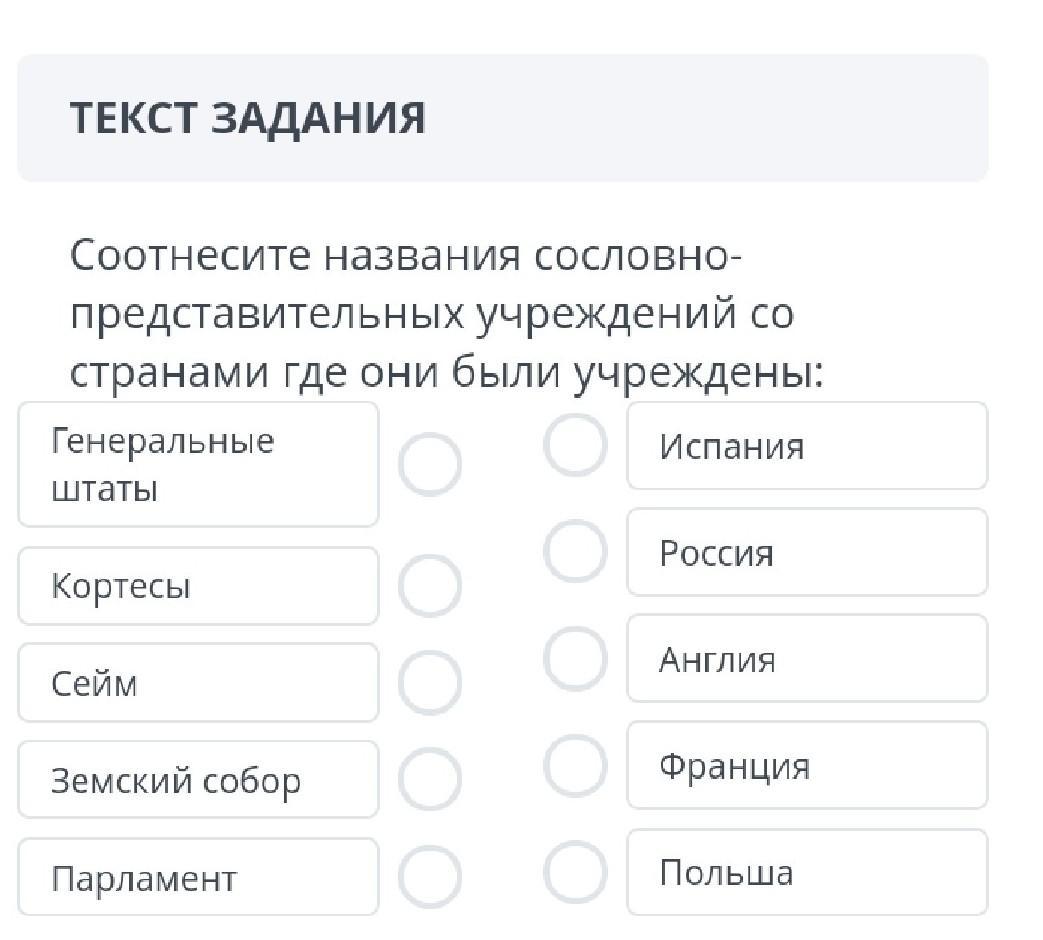Image resolution: width=1043 pixels, height=940 pixels.
Task: Select the circle beside Россия
Action: point(575,551)
